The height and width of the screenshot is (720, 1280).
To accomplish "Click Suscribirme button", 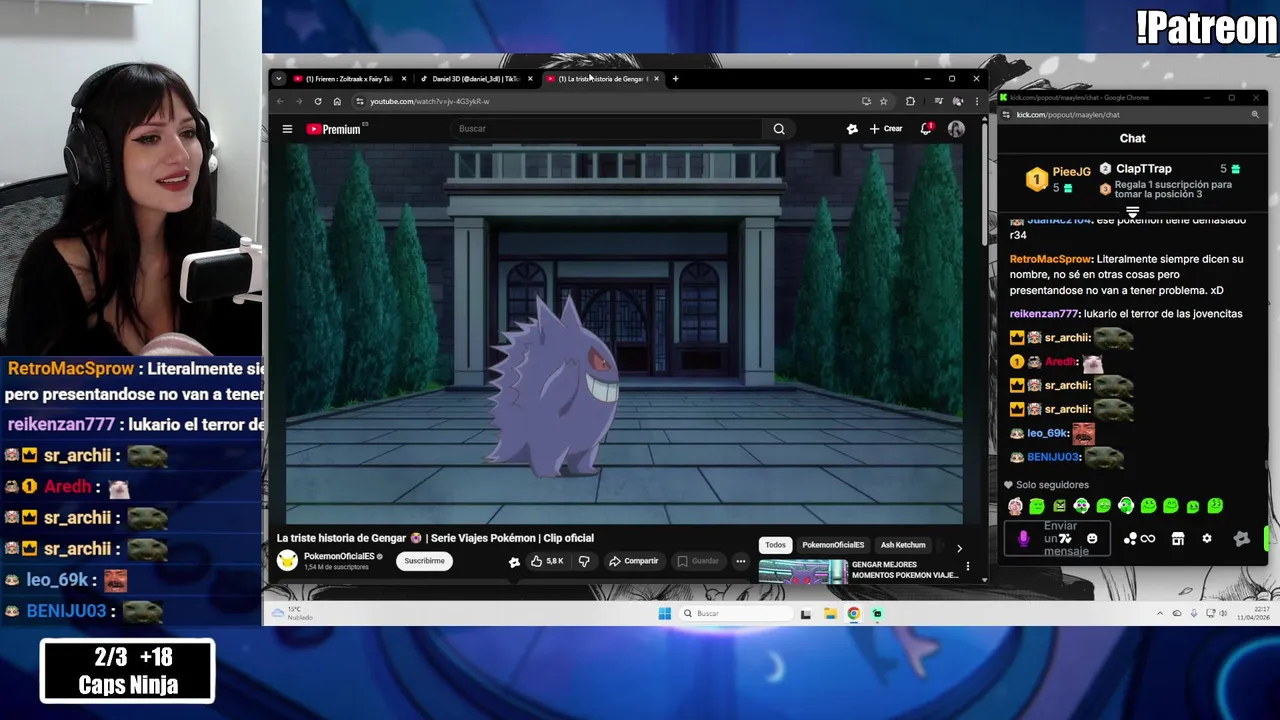I will (x=424, y=561).
